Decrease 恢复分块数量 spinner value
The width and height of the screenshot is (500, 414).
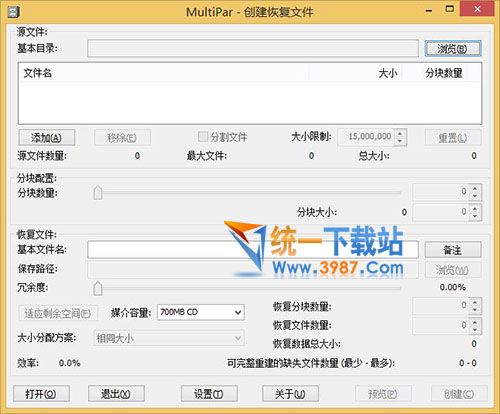tap(475, 309)
